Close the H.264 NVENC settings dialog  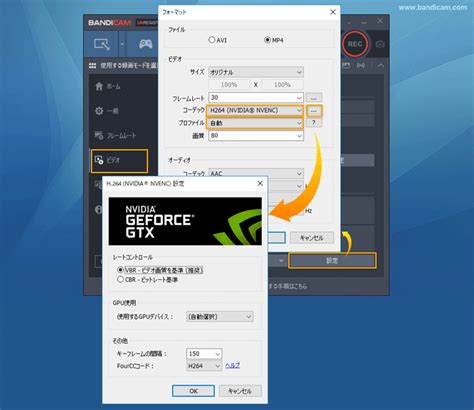point(260,183)
